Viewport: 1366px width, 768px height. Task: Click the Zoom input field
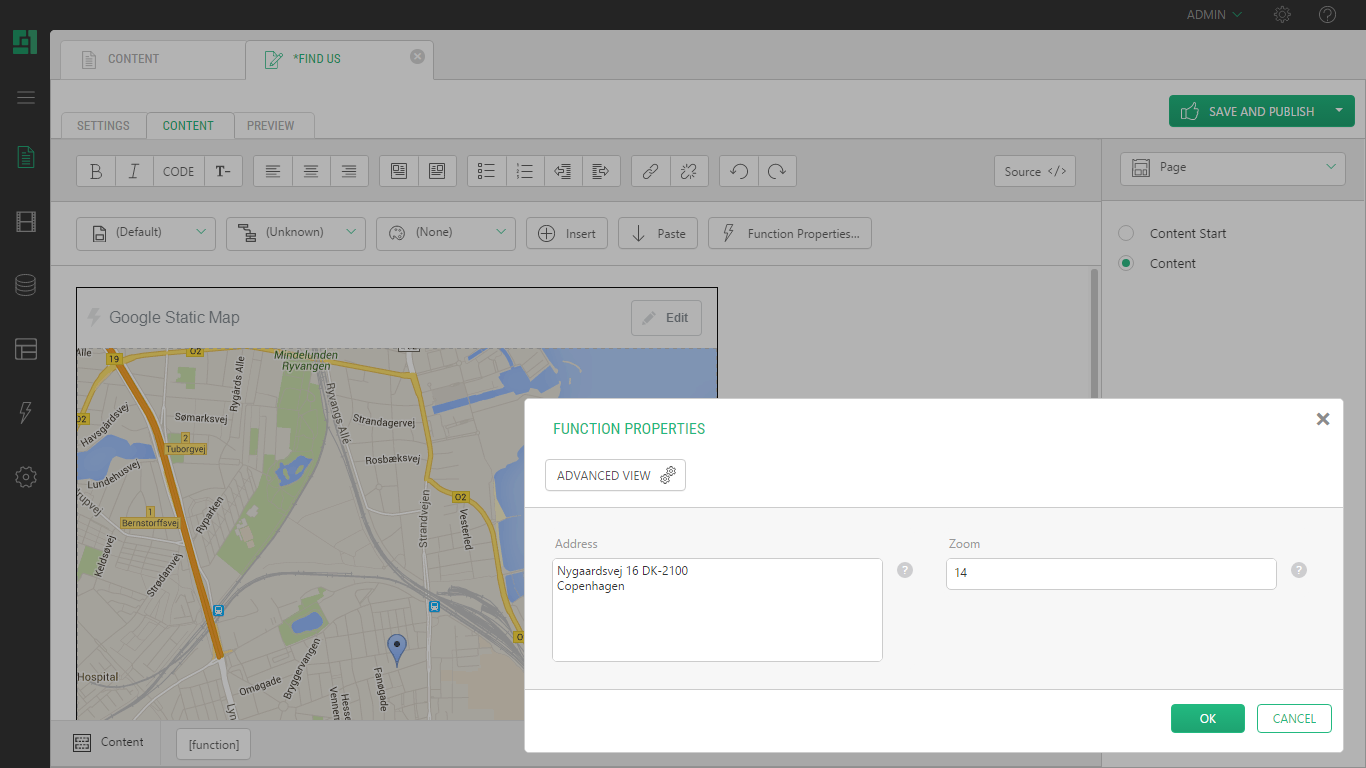click(1110, 574)
